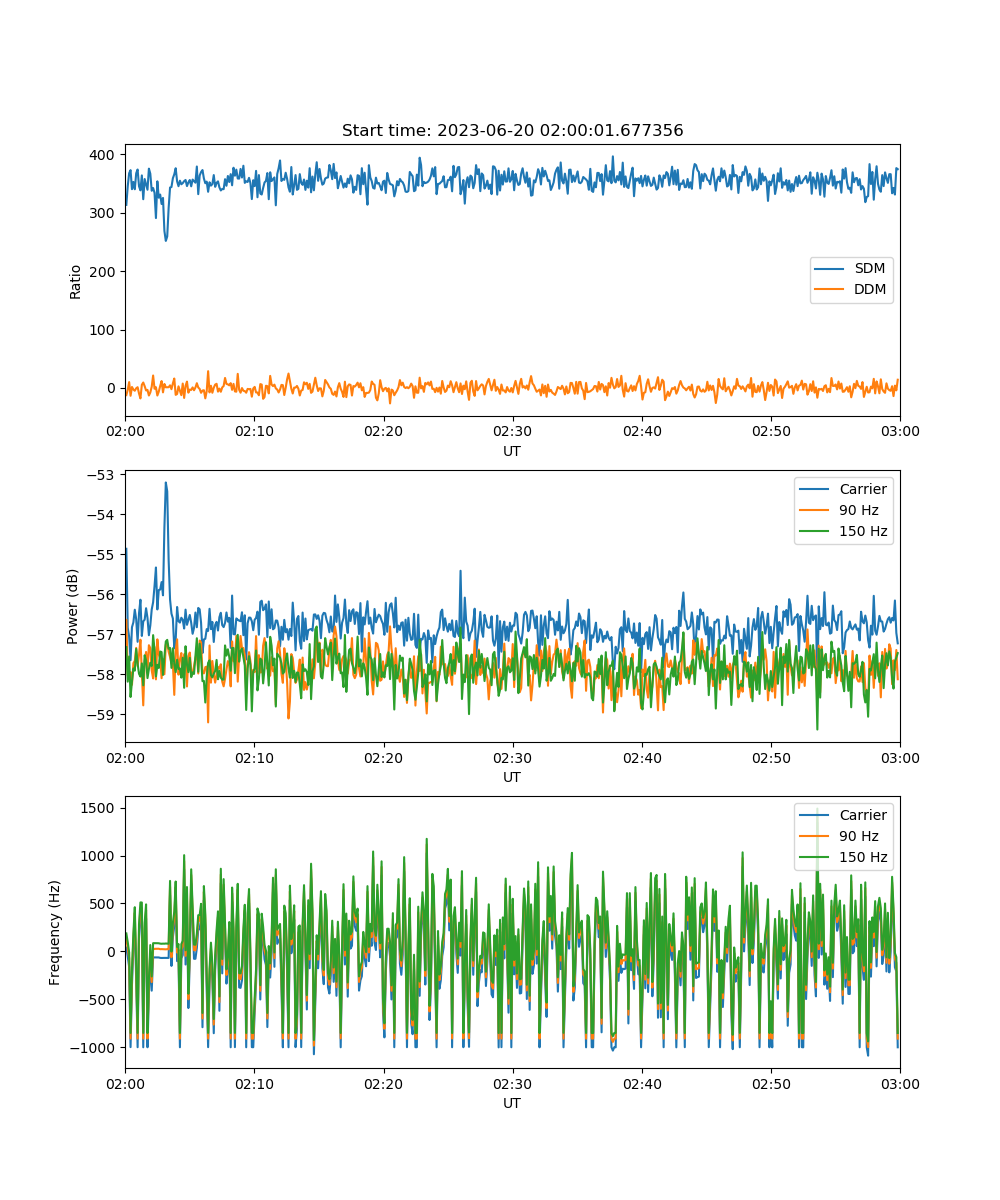Click the "Power (dB)" y-axis label
This screenshot has width=1000, height=1200.
point(73,606)
